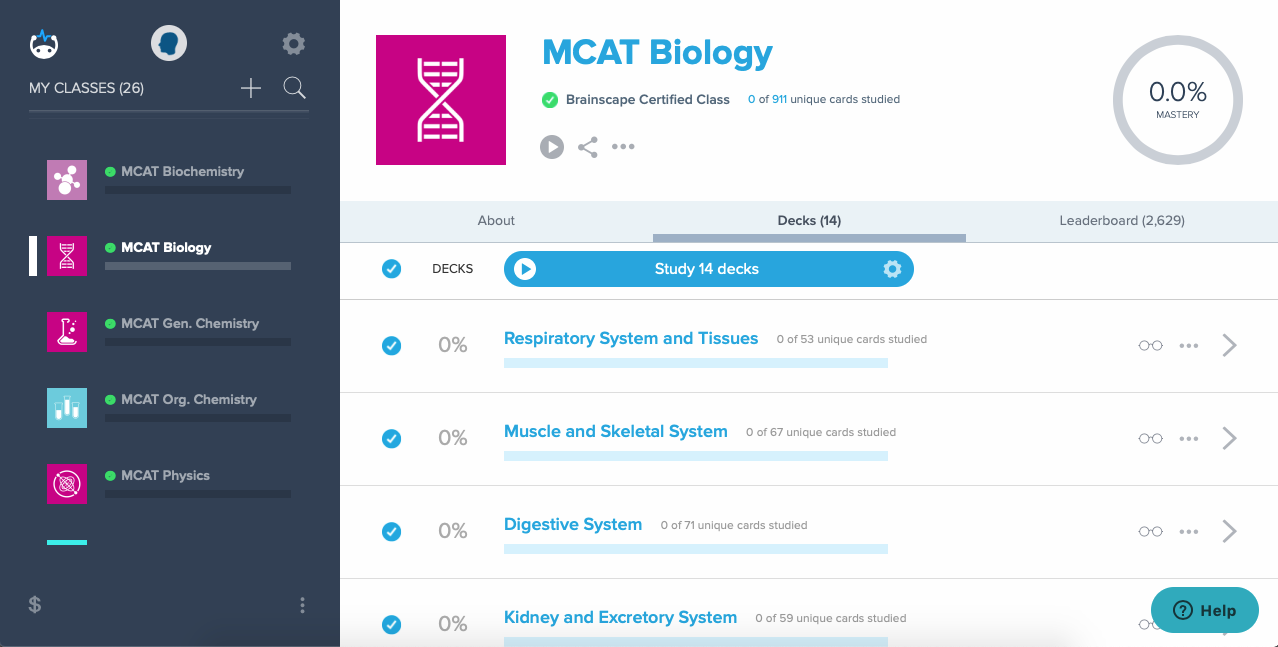Screen dimensions: 1278x647
Task: Select MCAT Gen. Chemistry class in sidebar
Action: (x=189, y=324)
